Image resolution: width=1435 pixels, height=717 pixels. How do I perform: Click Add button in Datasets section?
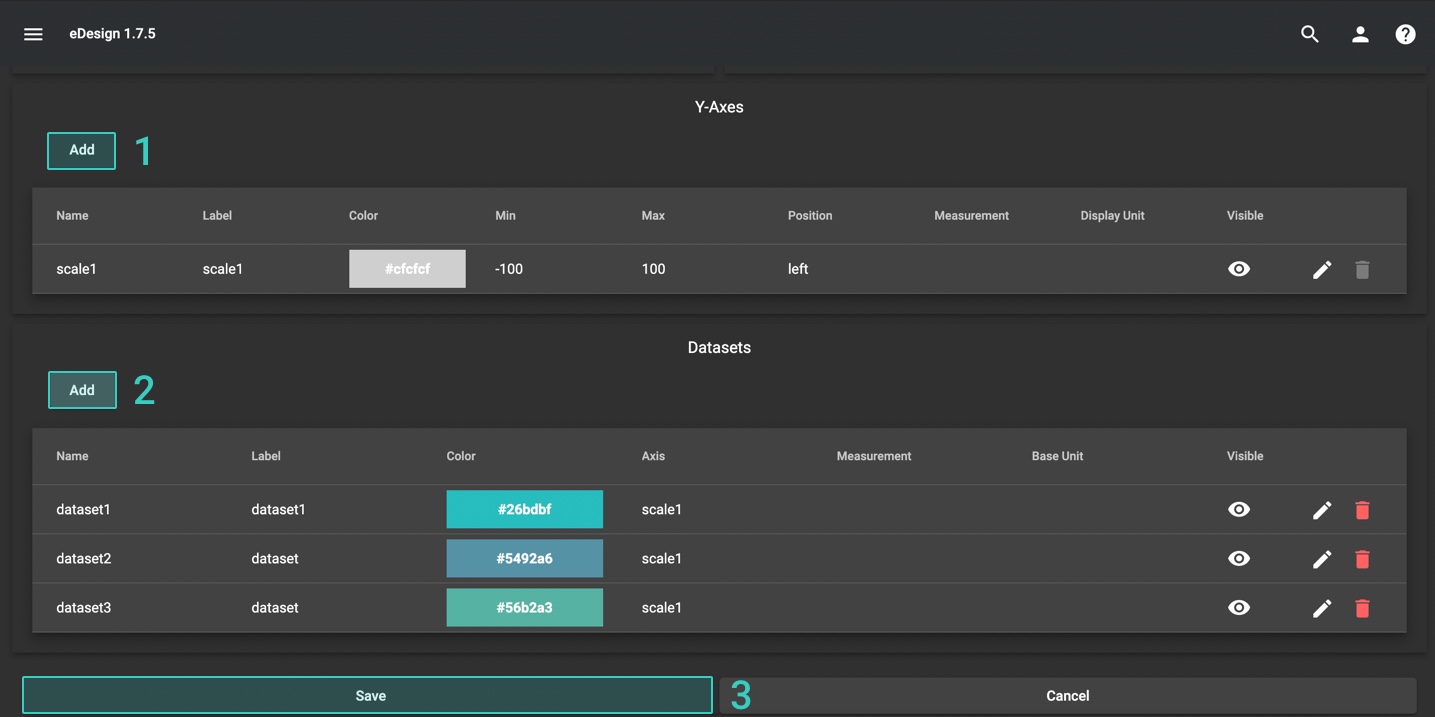pos(82,390)
